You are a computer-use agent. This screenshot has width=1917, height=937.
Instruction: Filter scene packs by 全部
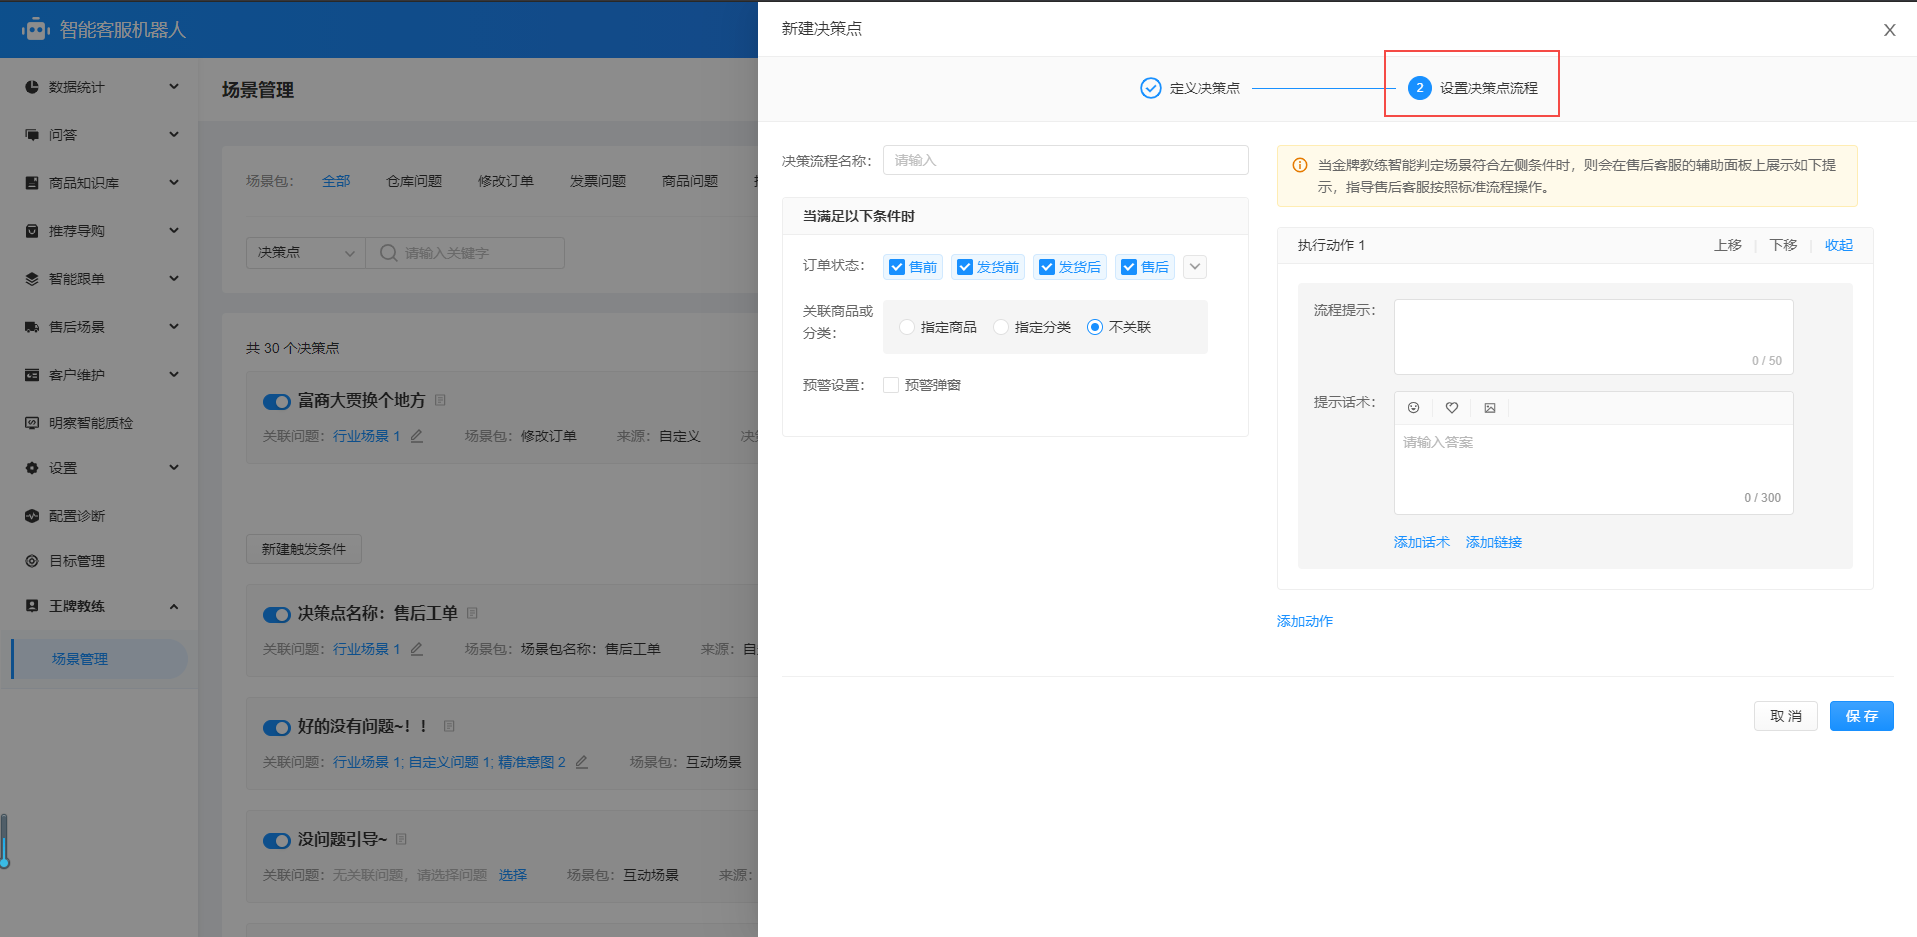[x=336, y=181]
